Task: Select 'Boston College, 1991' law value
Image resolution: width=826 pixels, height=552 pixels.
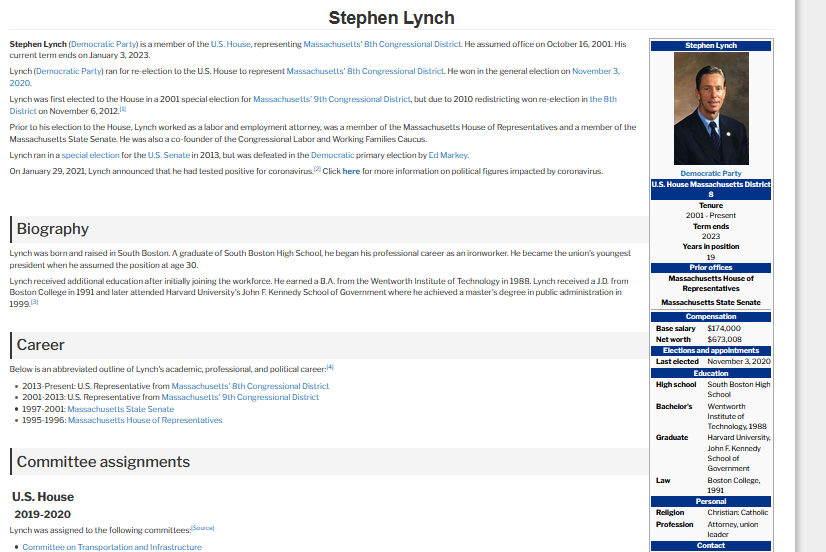Action: (733, 485)
